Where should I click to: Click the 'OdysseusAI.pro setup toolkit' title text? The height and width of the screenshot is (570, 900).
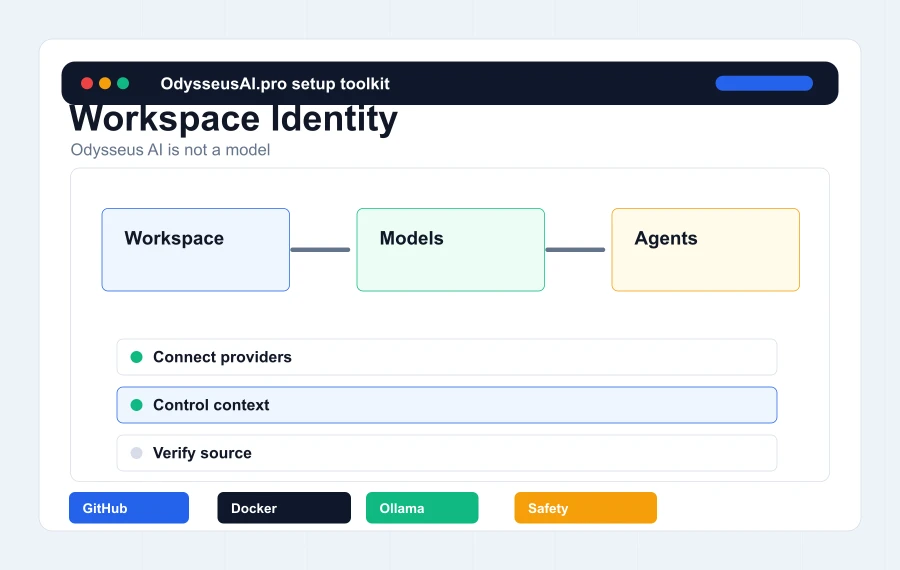pyautogui.click(x=275, y=84)
